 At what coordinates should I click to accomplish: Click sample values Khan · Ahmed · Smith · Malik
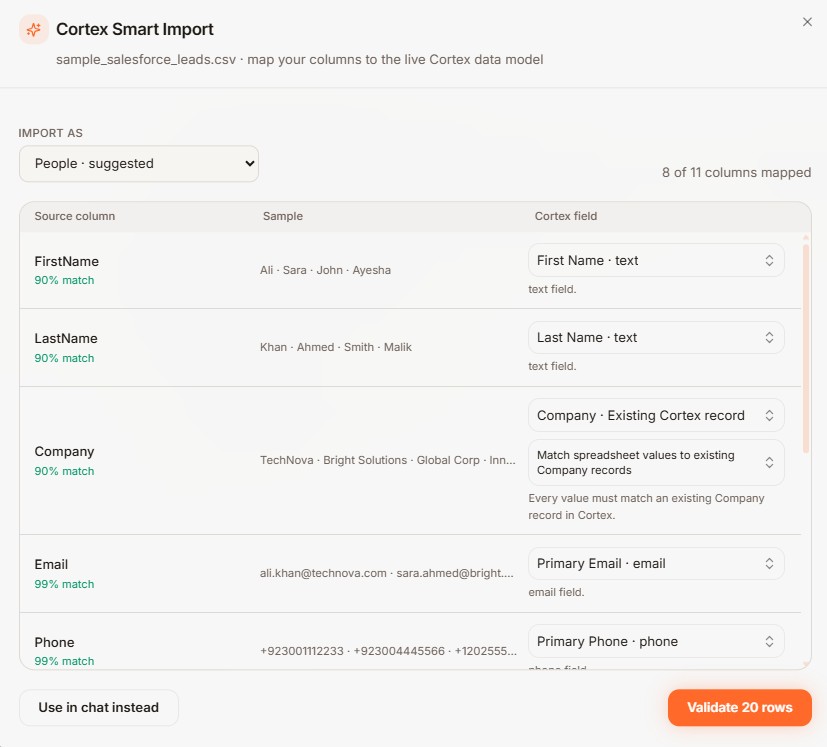(336, 347)
